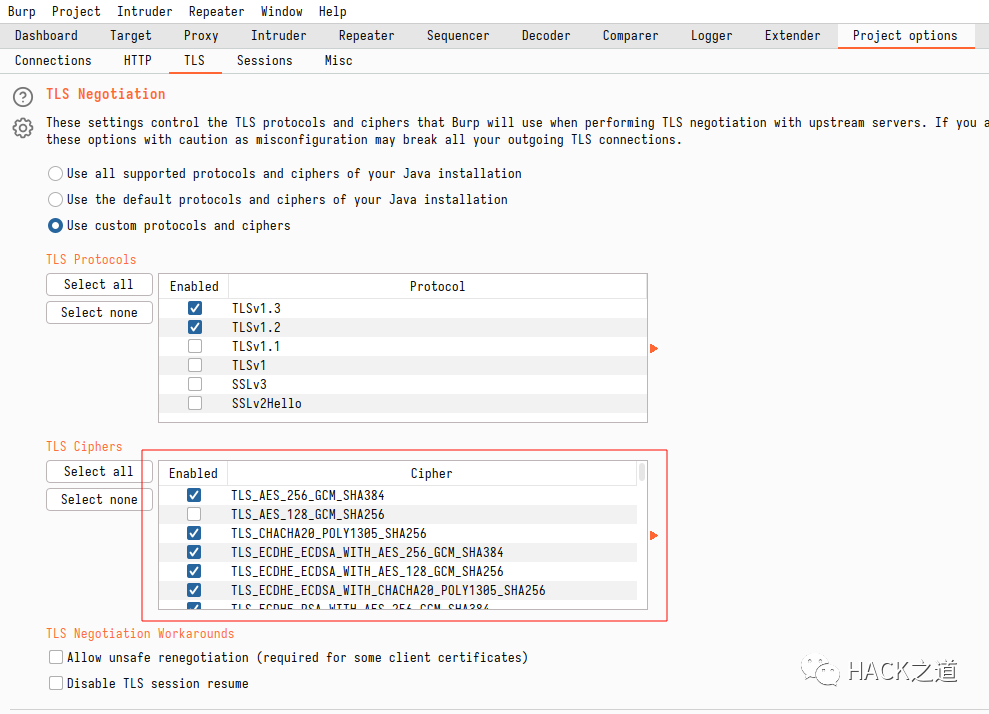989x714 pixels.
Task: Switch to Extender tab
Action: (792, 35)
